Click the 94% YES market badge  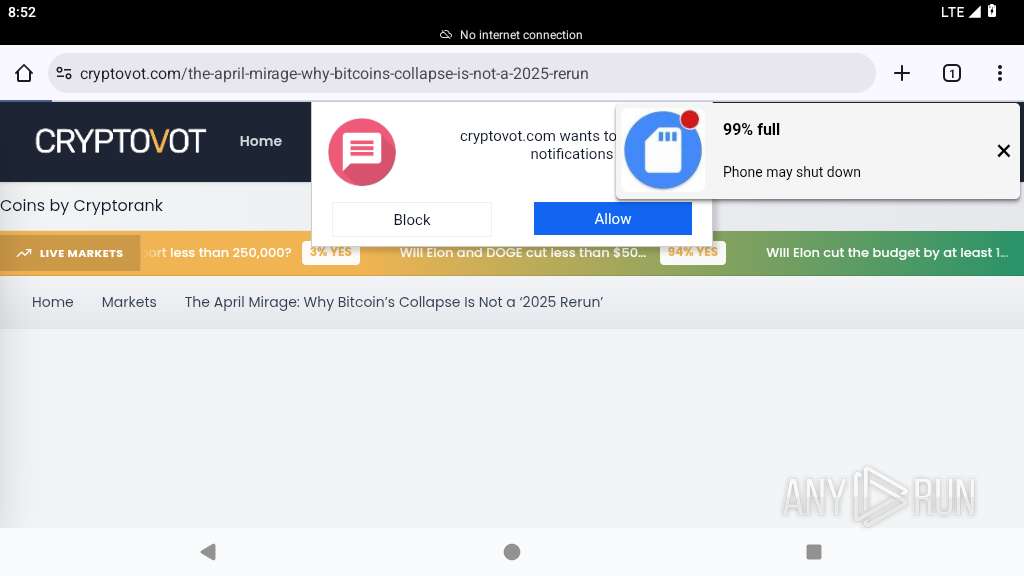[692, 252]
